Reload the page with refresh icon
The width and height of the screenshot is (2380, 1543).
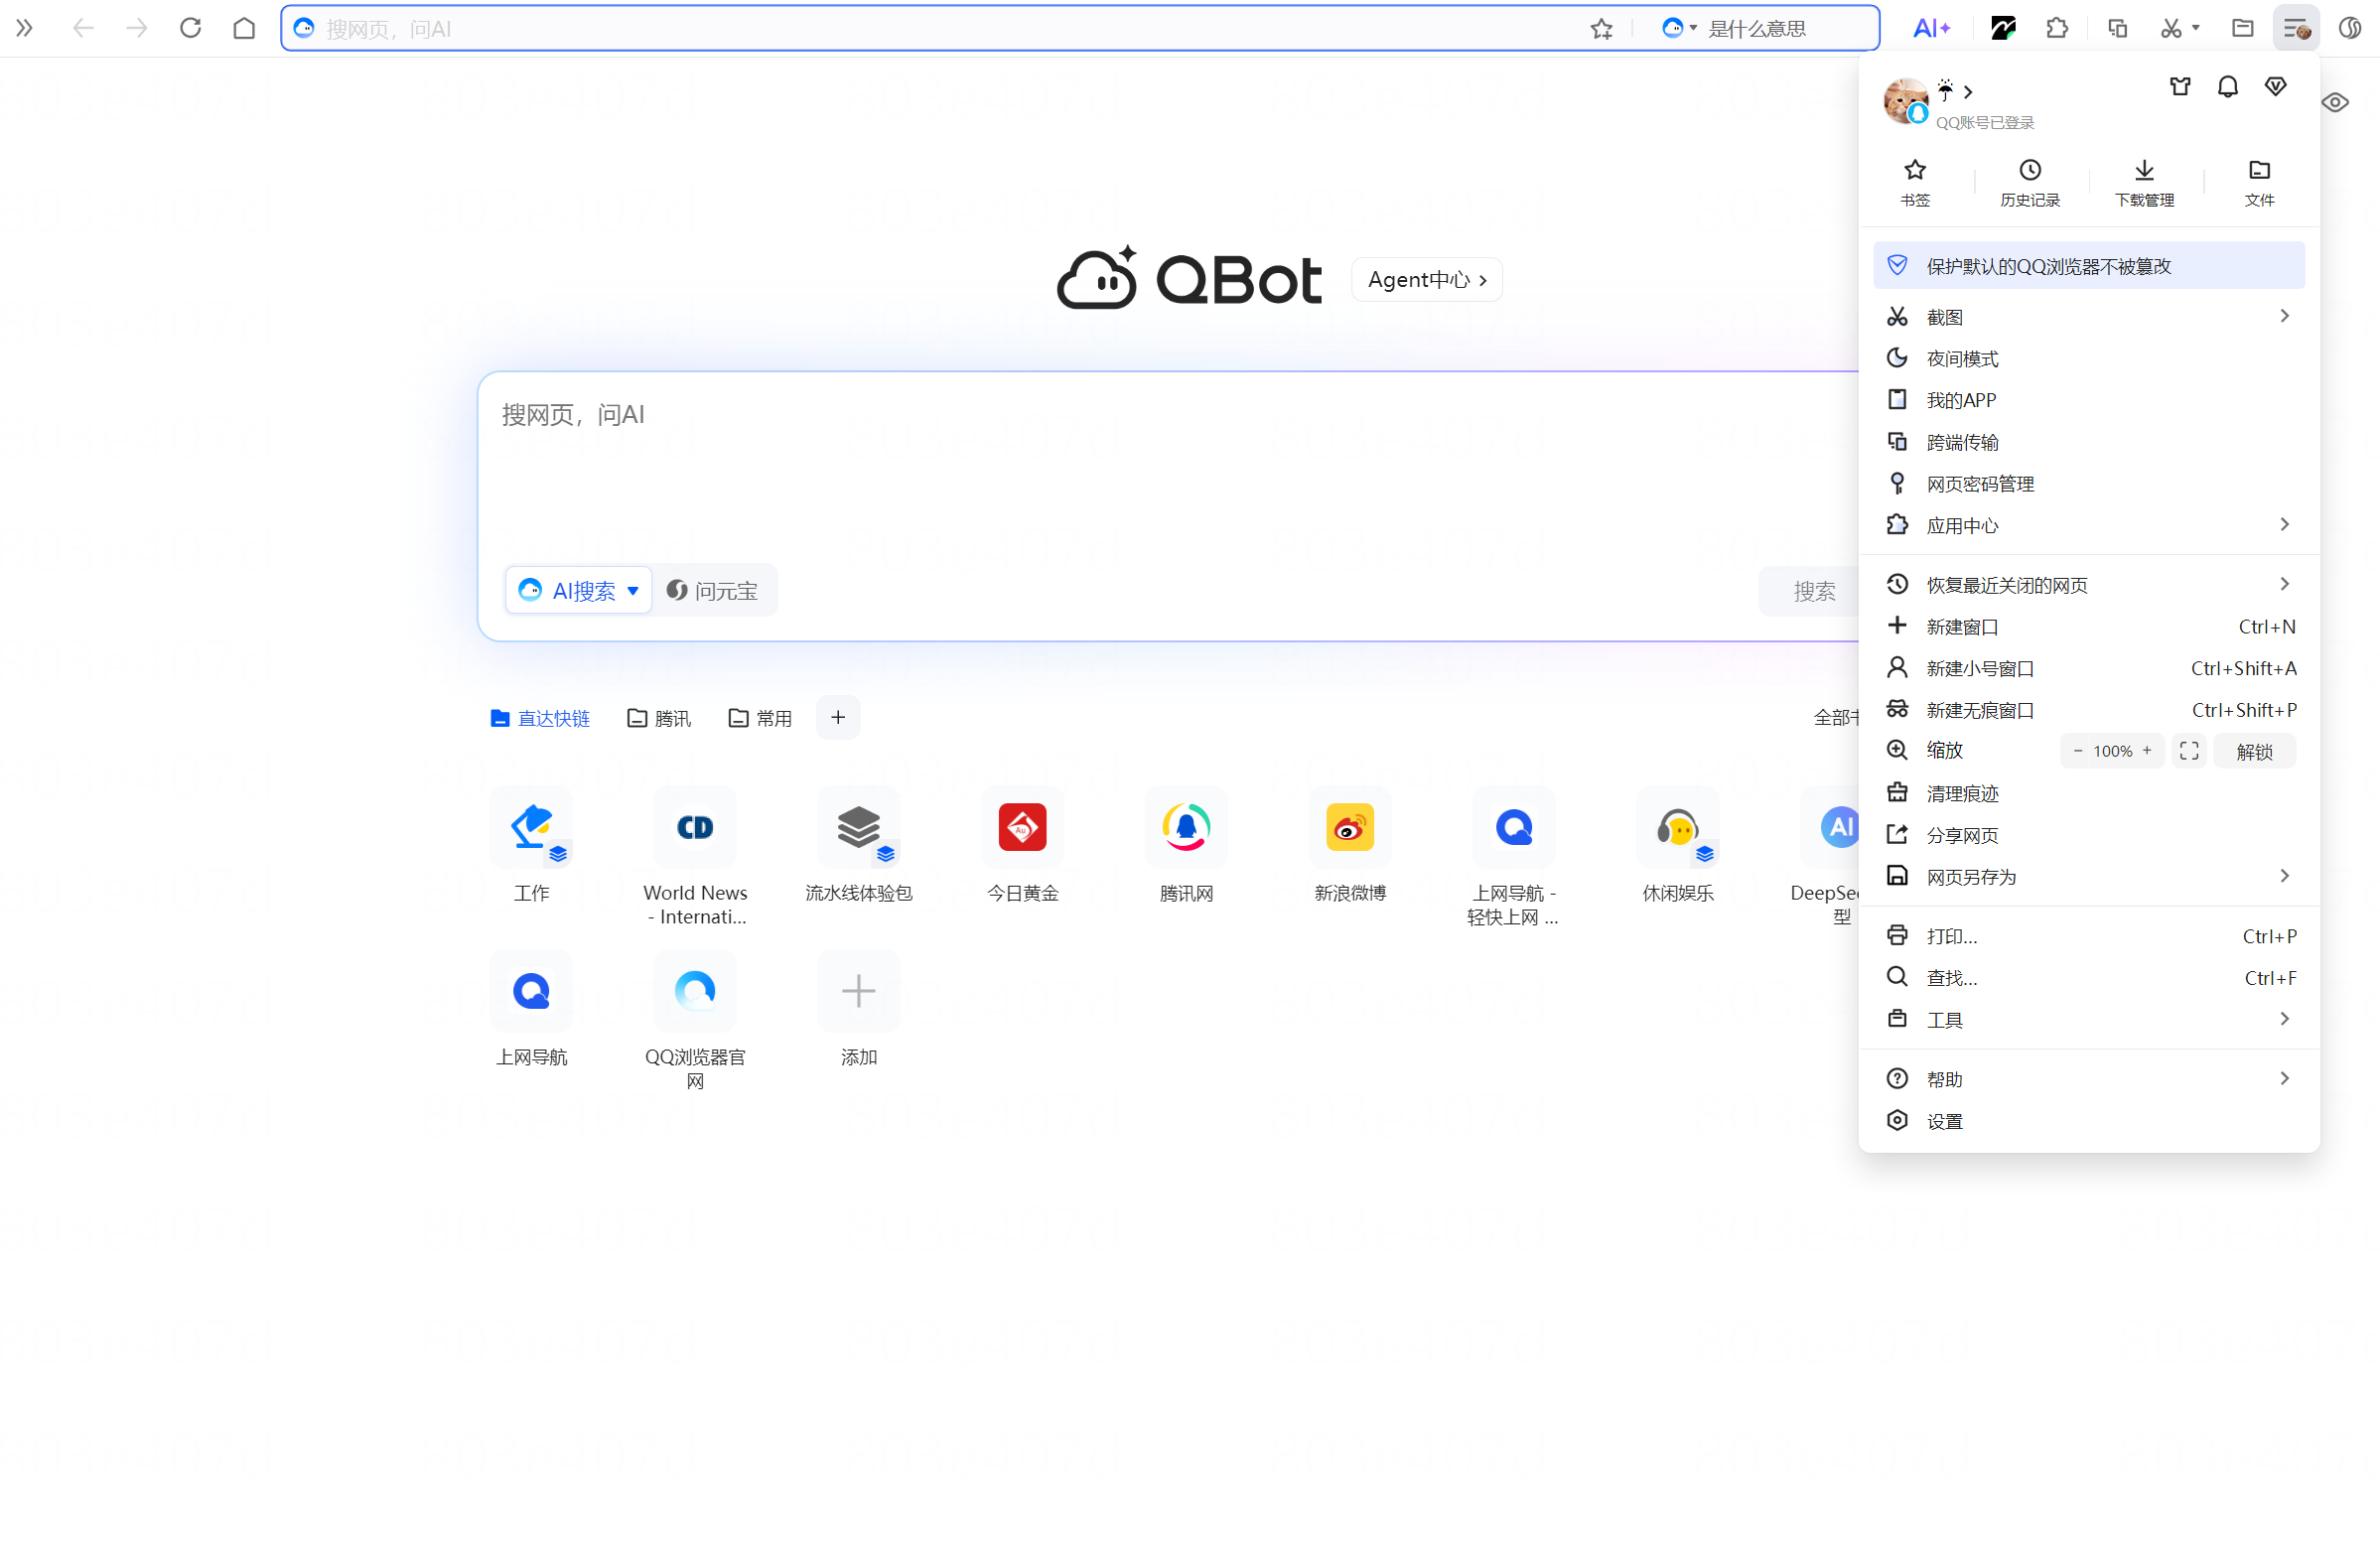[190, 28]
